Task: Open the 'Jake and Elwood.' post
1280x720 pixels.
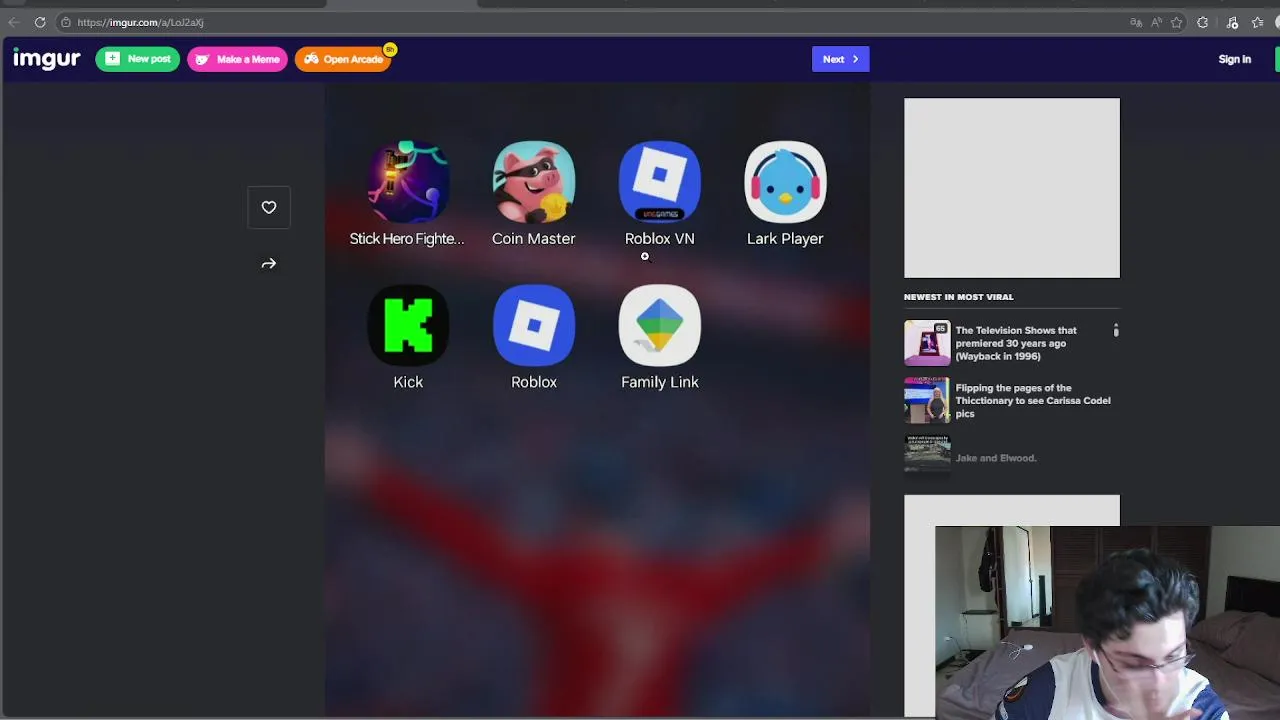Action: click(996, 458)
